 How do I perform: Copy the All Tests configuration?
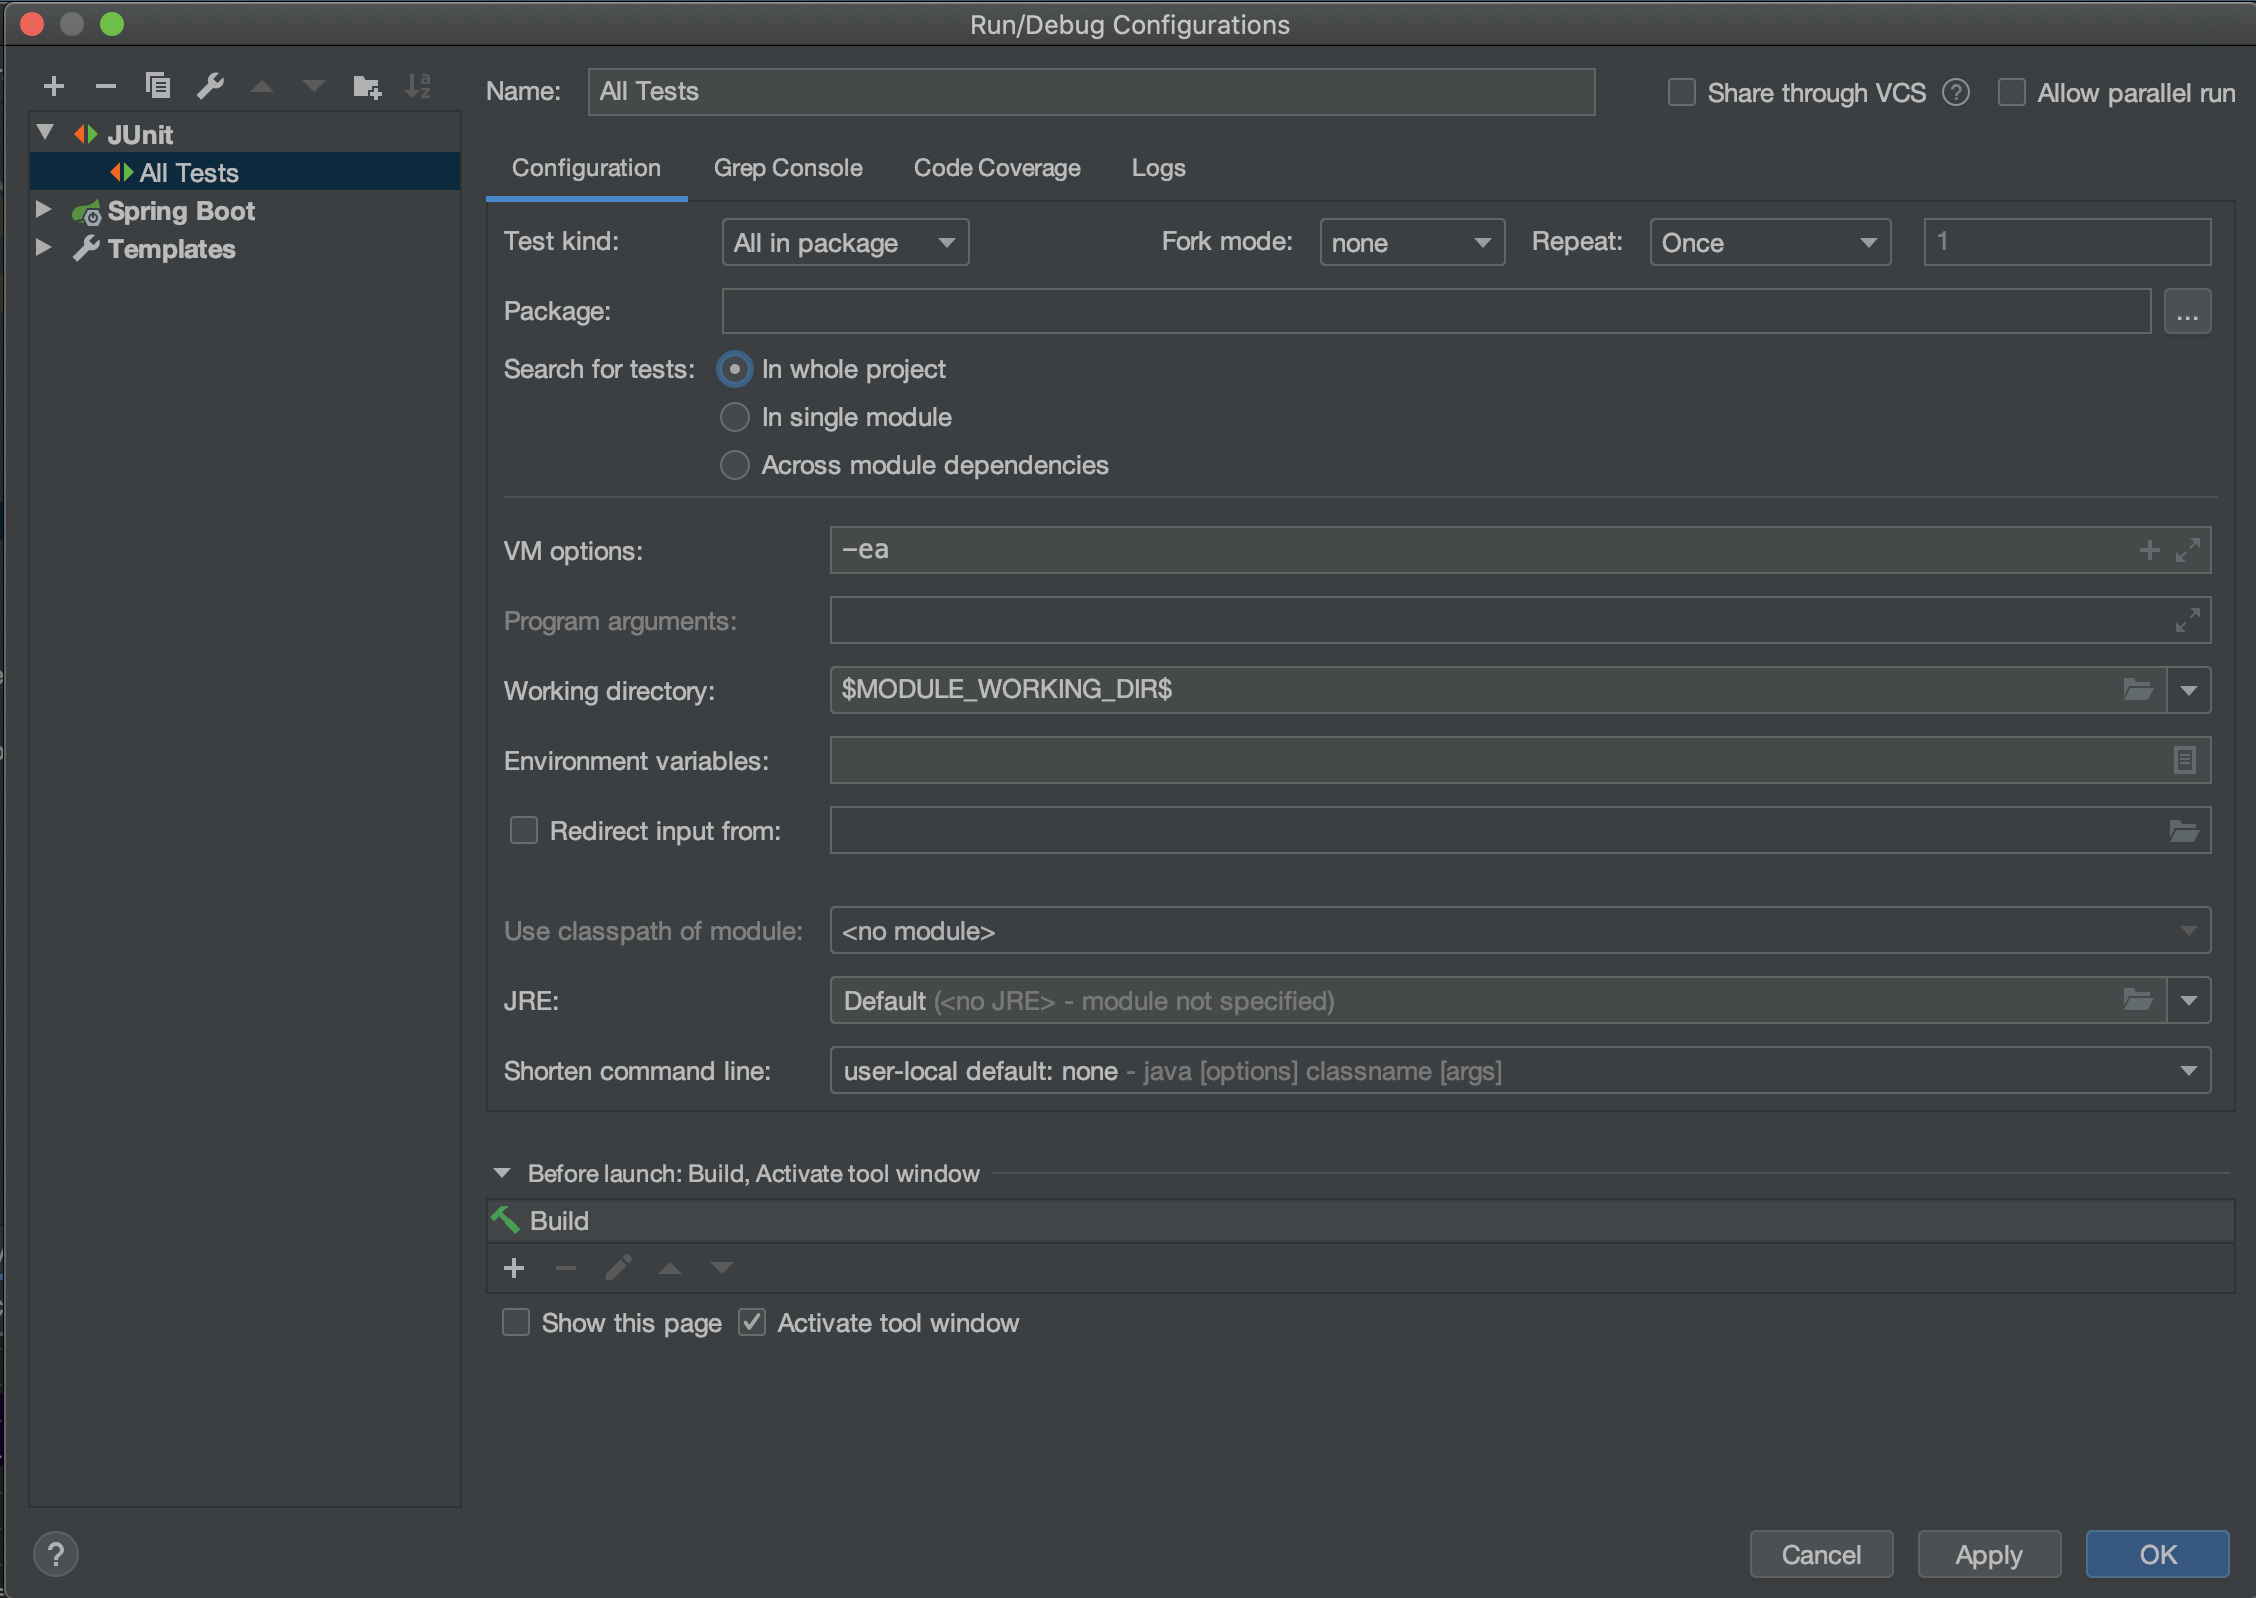[158, 86]
